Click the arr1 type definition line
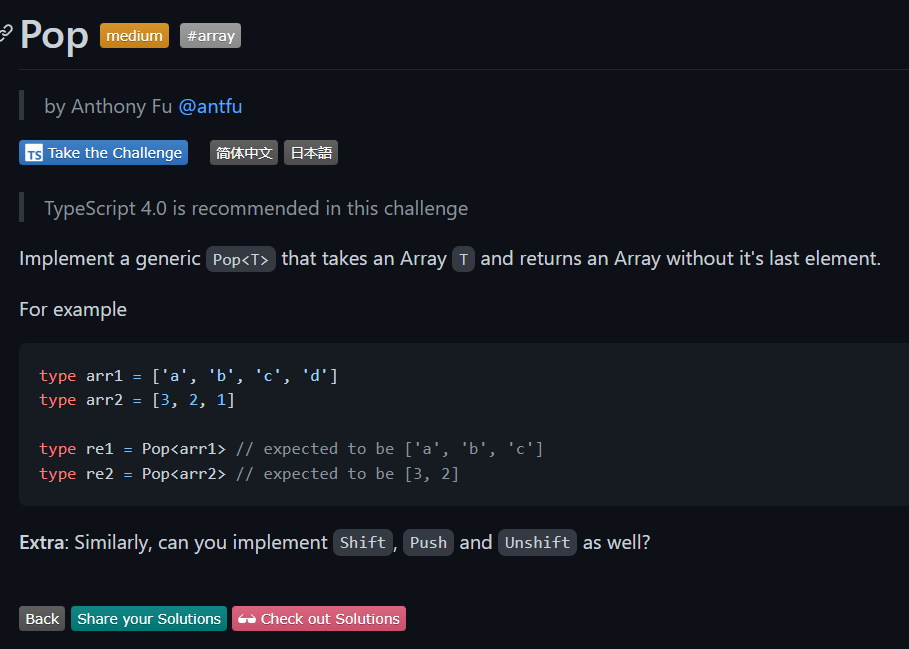Viewport: 909px width, 649px height. coord(188,376)
